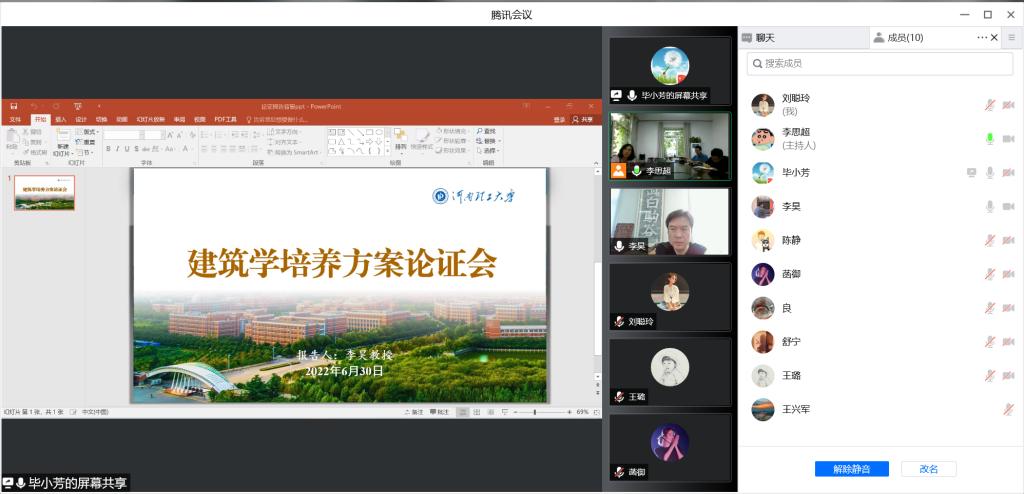Click the screen-share icon in 毕小芳's row
Image resolution: width=1024 pixels, height=494 pixels.
coord(971,172)
